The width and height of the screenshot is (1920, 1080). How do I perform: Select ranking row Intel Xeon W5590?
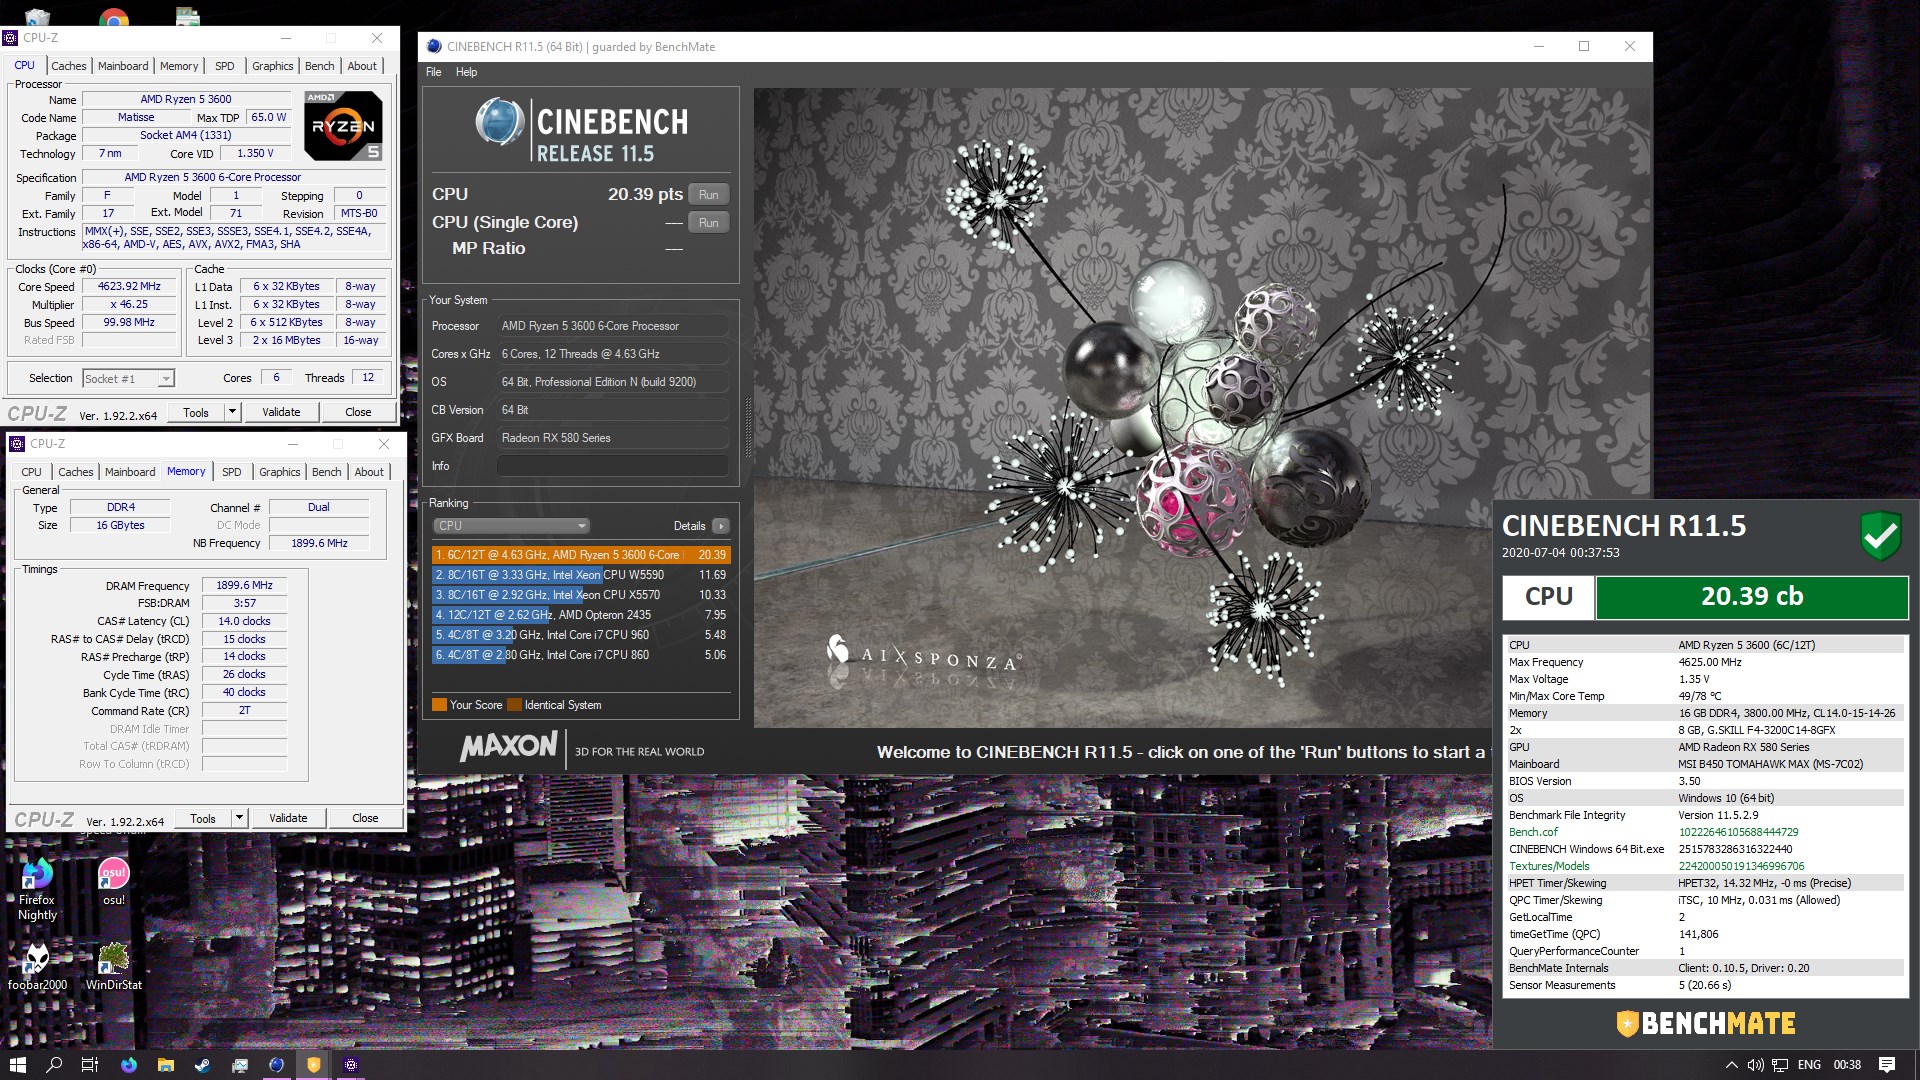click(x=581, y=575)
